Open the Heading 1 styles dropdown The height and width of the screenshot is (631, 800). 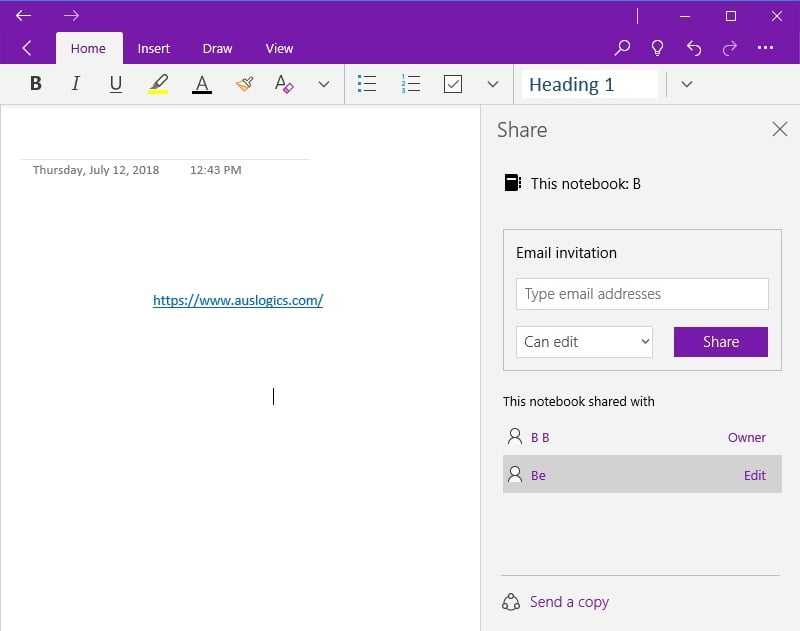click(686, 84)
